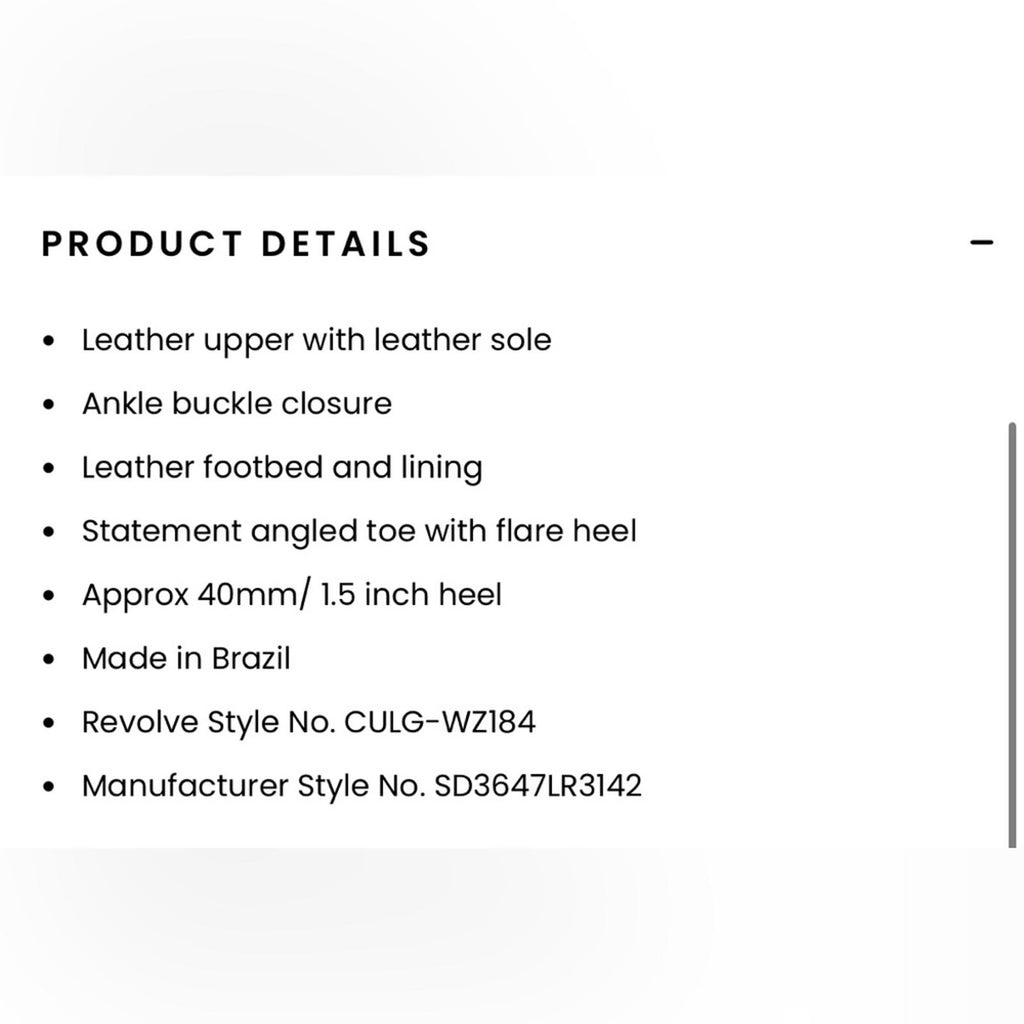
Task: Click the 'Made in Brazil' text
Action: click(186, 659)
